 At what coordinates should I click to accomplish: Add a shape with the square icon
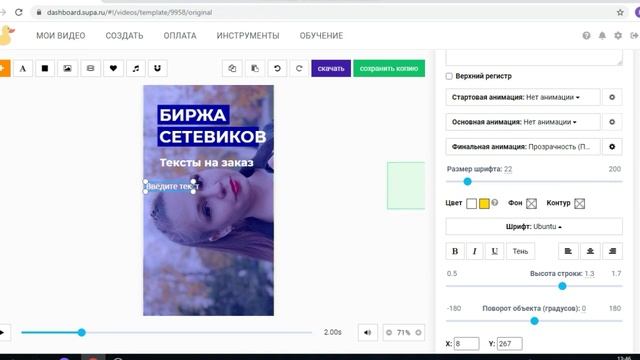click(45, 69)
